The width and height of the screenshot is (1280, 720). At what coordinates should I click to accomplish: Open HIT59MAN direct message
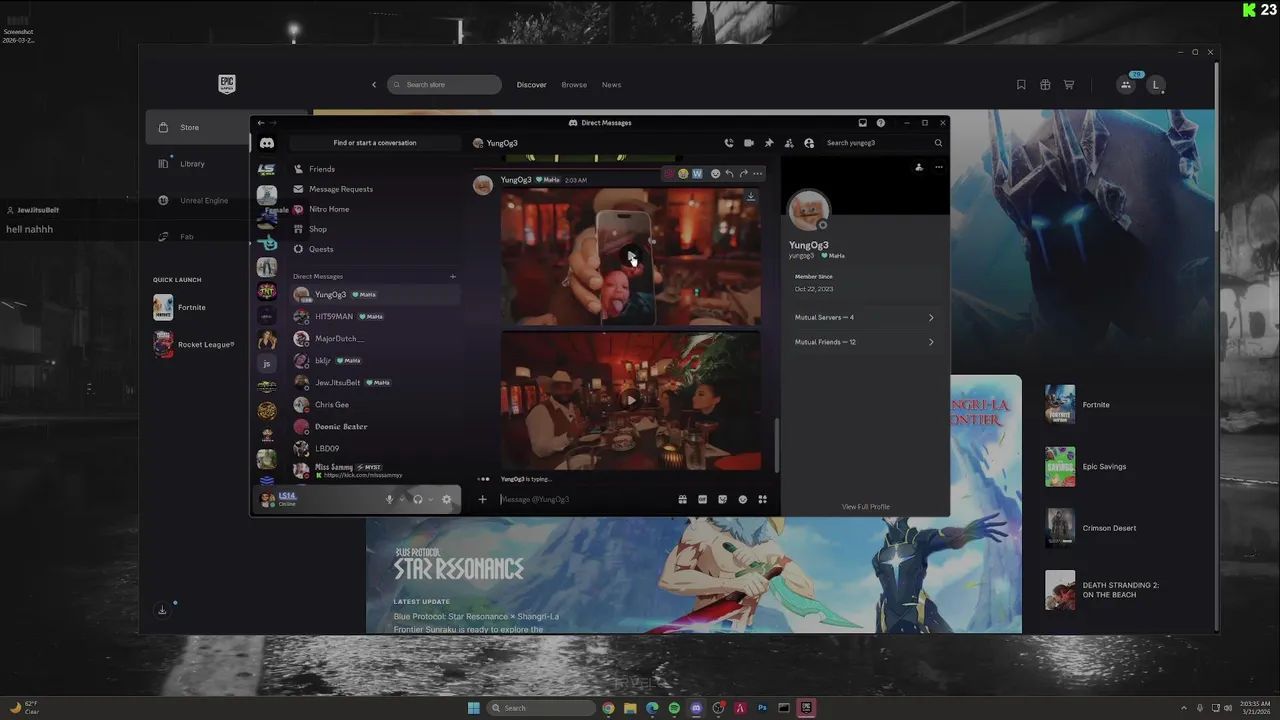point(375,316)
